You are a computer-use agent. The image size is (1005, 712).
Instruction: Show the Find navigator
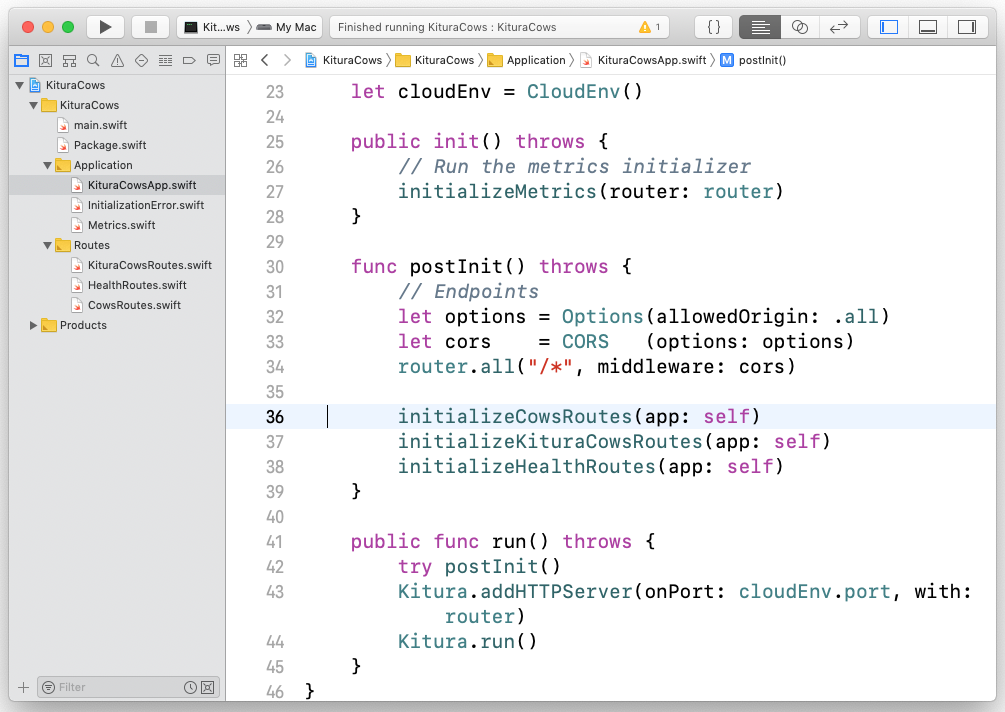point(93,60)
